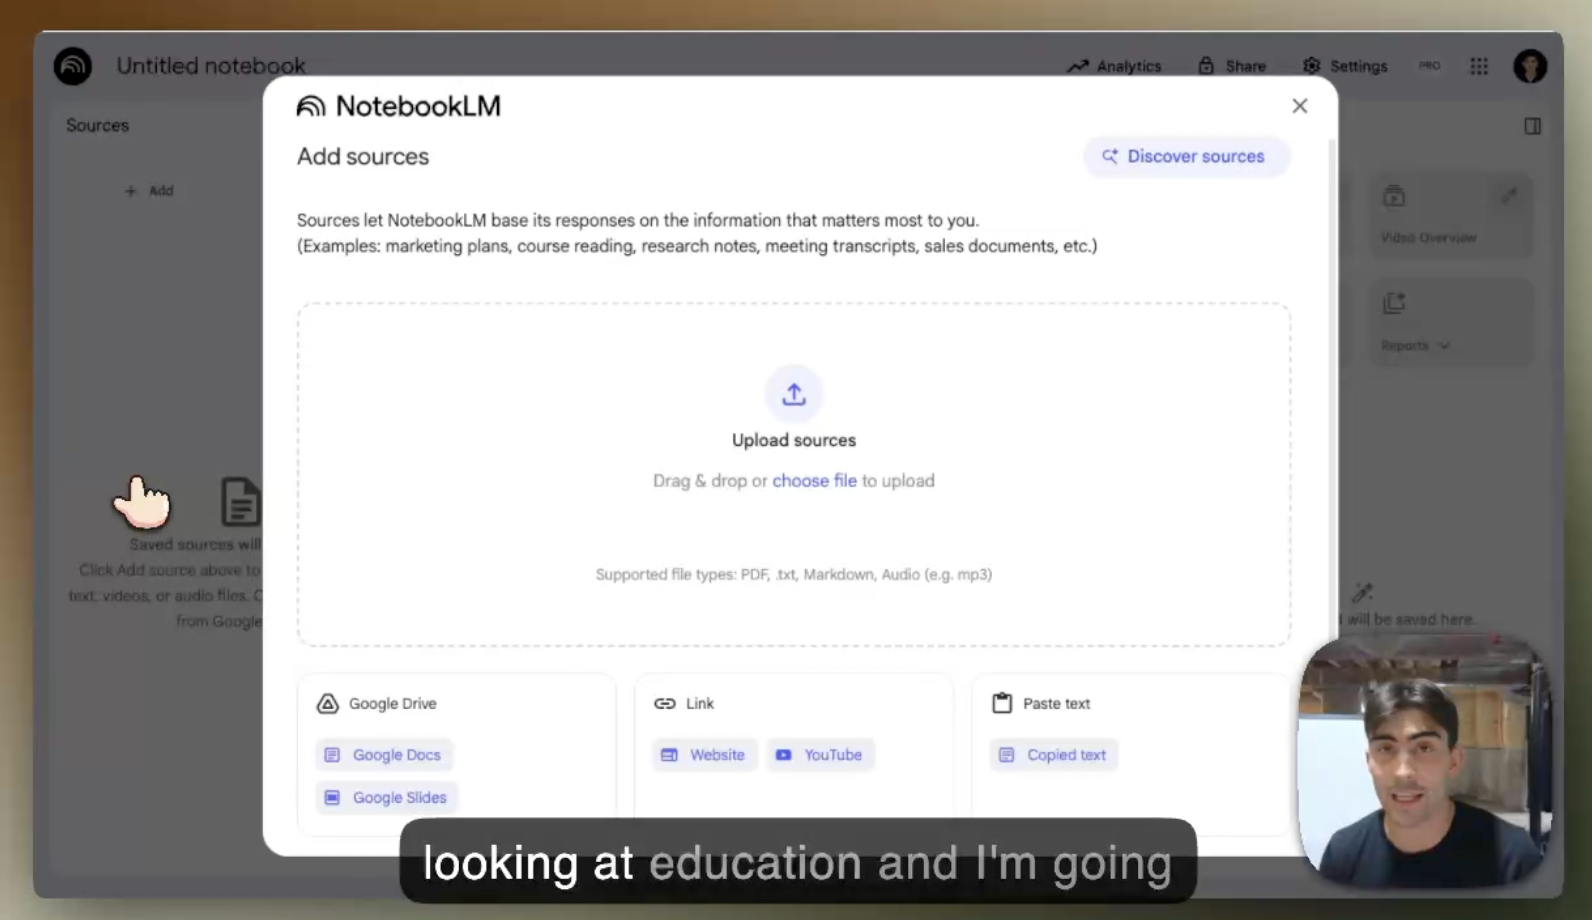This screenshot has width=1592, height=920.
Task: Select Google Docs source option
Action: (385, 755)
